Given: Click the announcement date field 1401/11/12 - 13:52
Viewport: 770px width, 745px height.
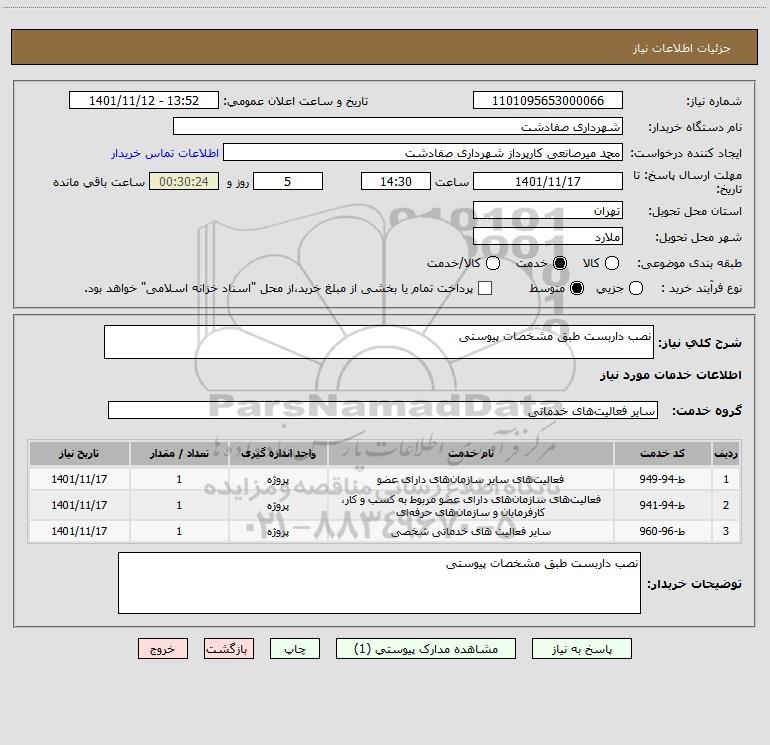Looking at the screenshot, I should pyautogui.click(x=144, y=100).
